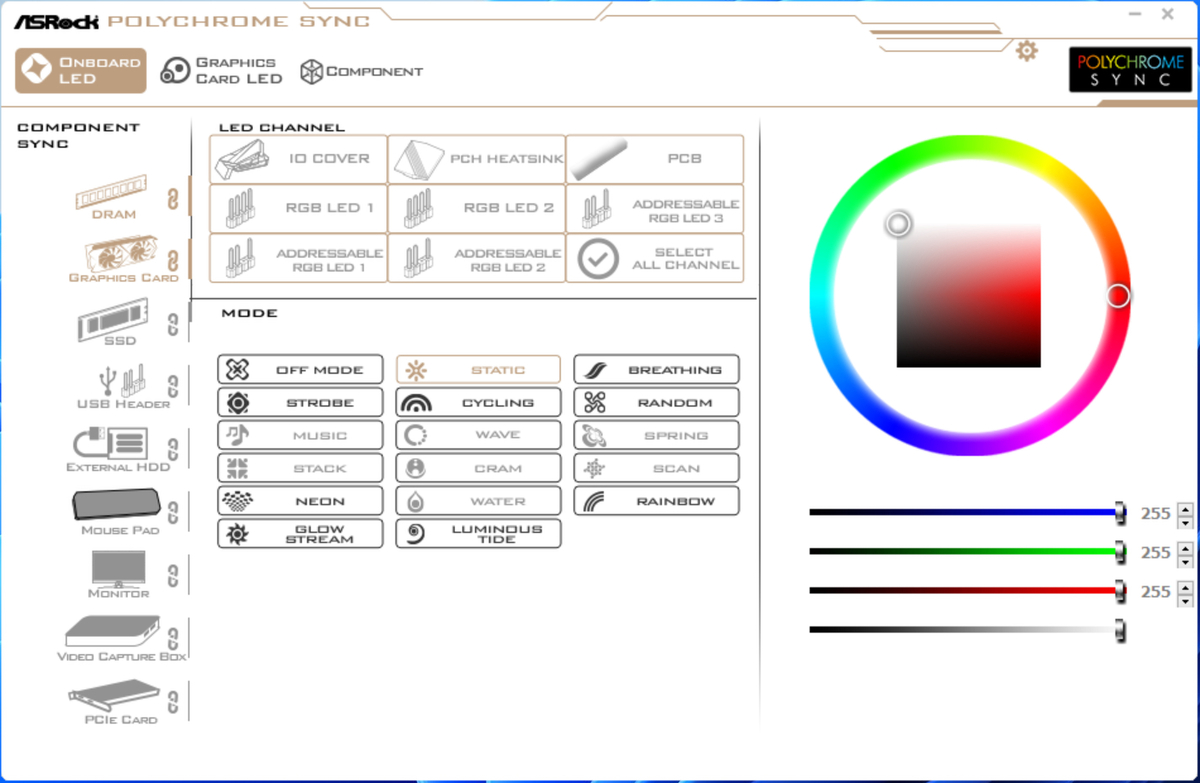Toggle SSD sync link

(172, 324)
